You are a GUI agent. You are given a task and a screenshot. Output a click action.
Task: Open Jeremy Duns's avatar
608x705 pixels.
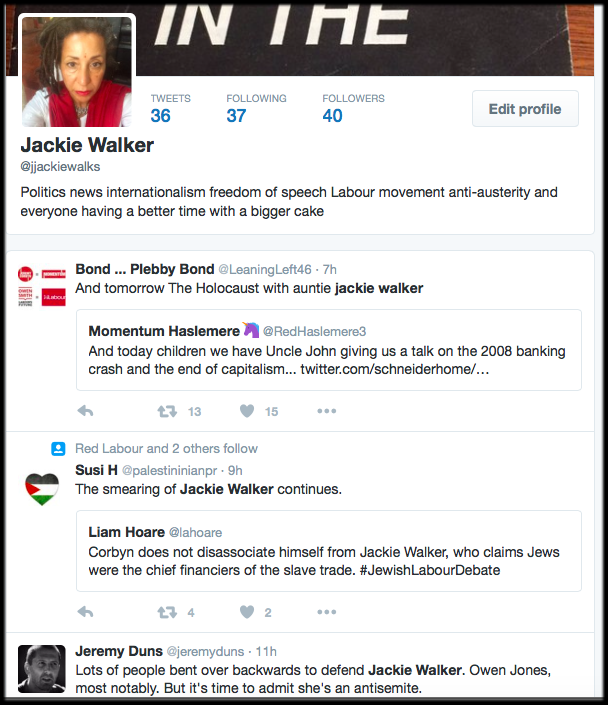click(42, 669)
